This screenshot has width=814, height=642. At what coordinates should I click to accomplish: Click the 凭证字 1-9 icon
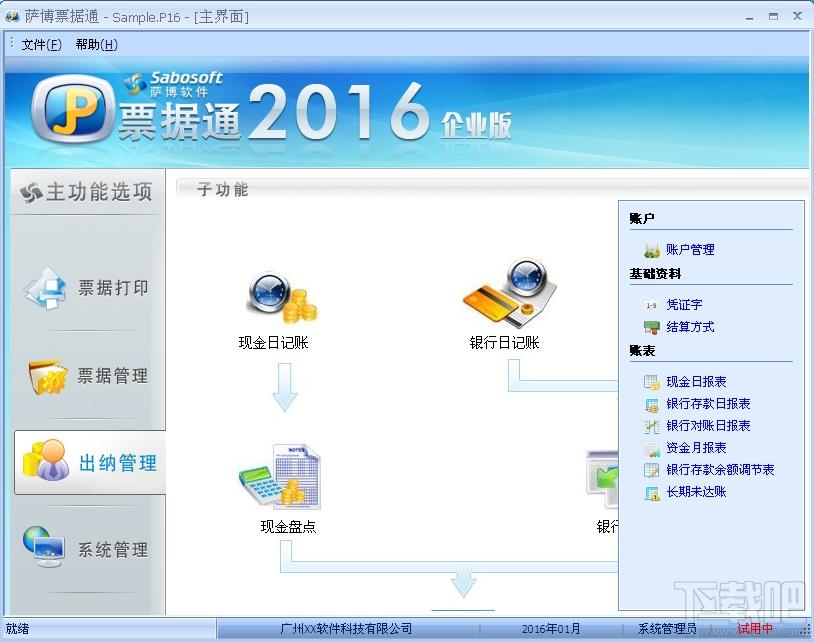pos(651,305)
